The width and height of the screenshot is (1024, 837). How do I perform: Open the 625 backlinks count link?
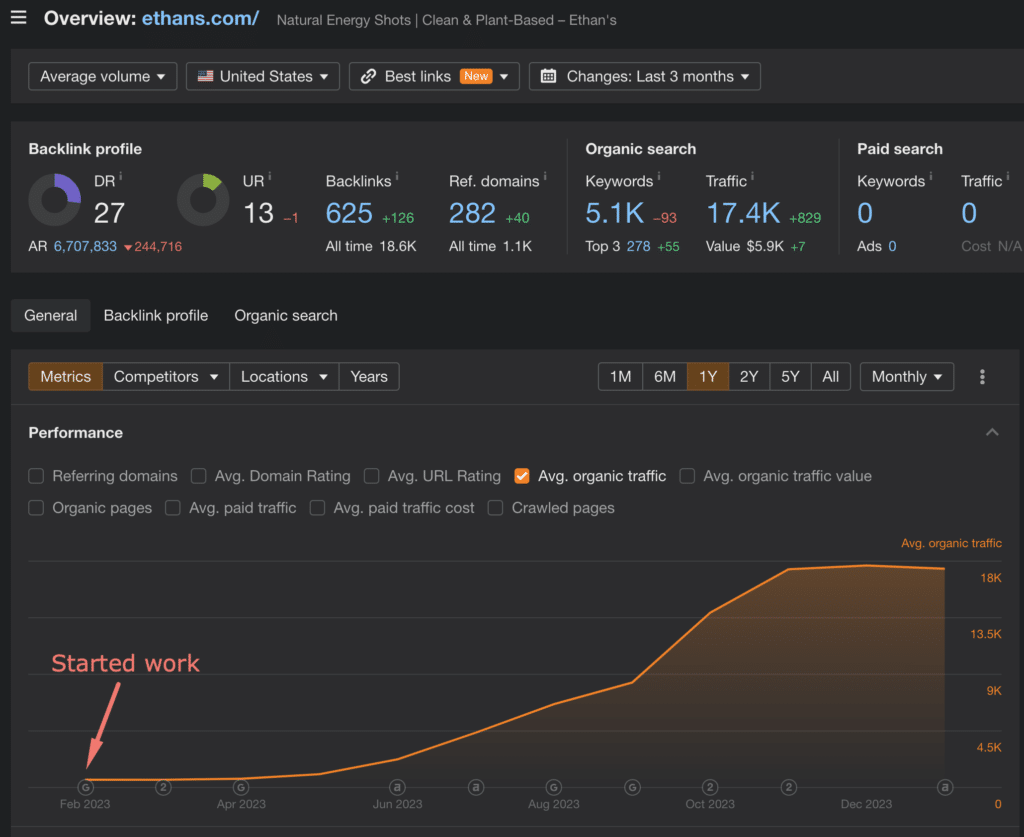coord(349,213)
